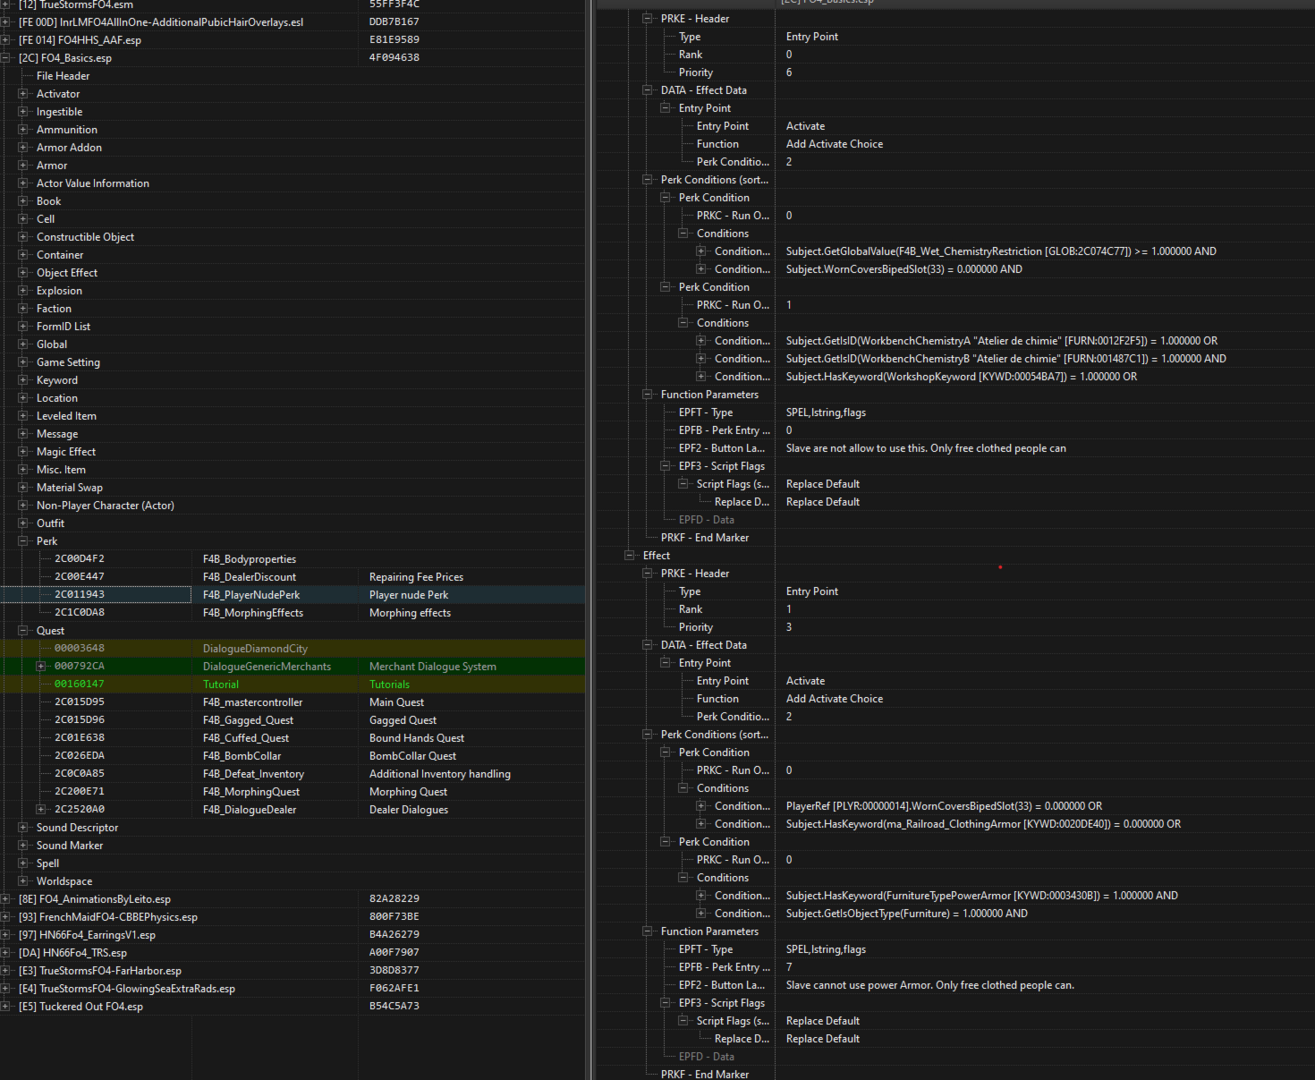Image resolution: width=1315 pixels, height=1080 pixels.
Task: Collapse the Perk group
Action: click(x=23, y=541)
